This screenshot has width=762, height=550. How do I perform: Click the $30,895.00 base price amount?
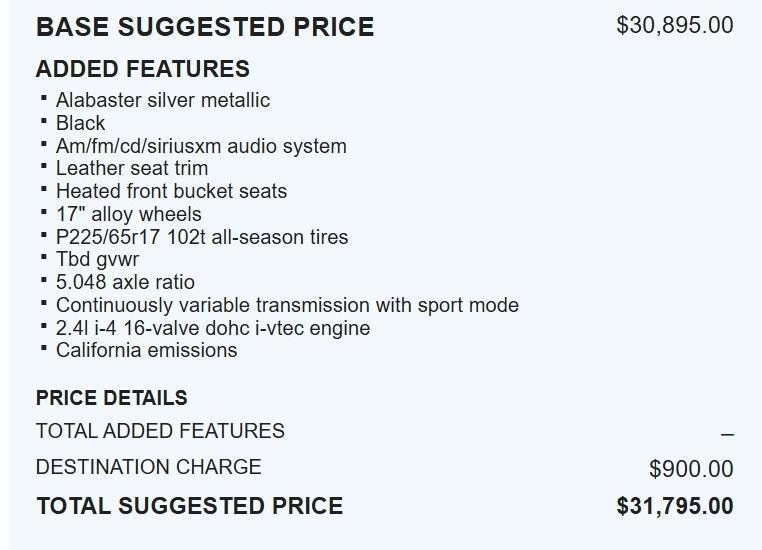[x=674, y=25]
